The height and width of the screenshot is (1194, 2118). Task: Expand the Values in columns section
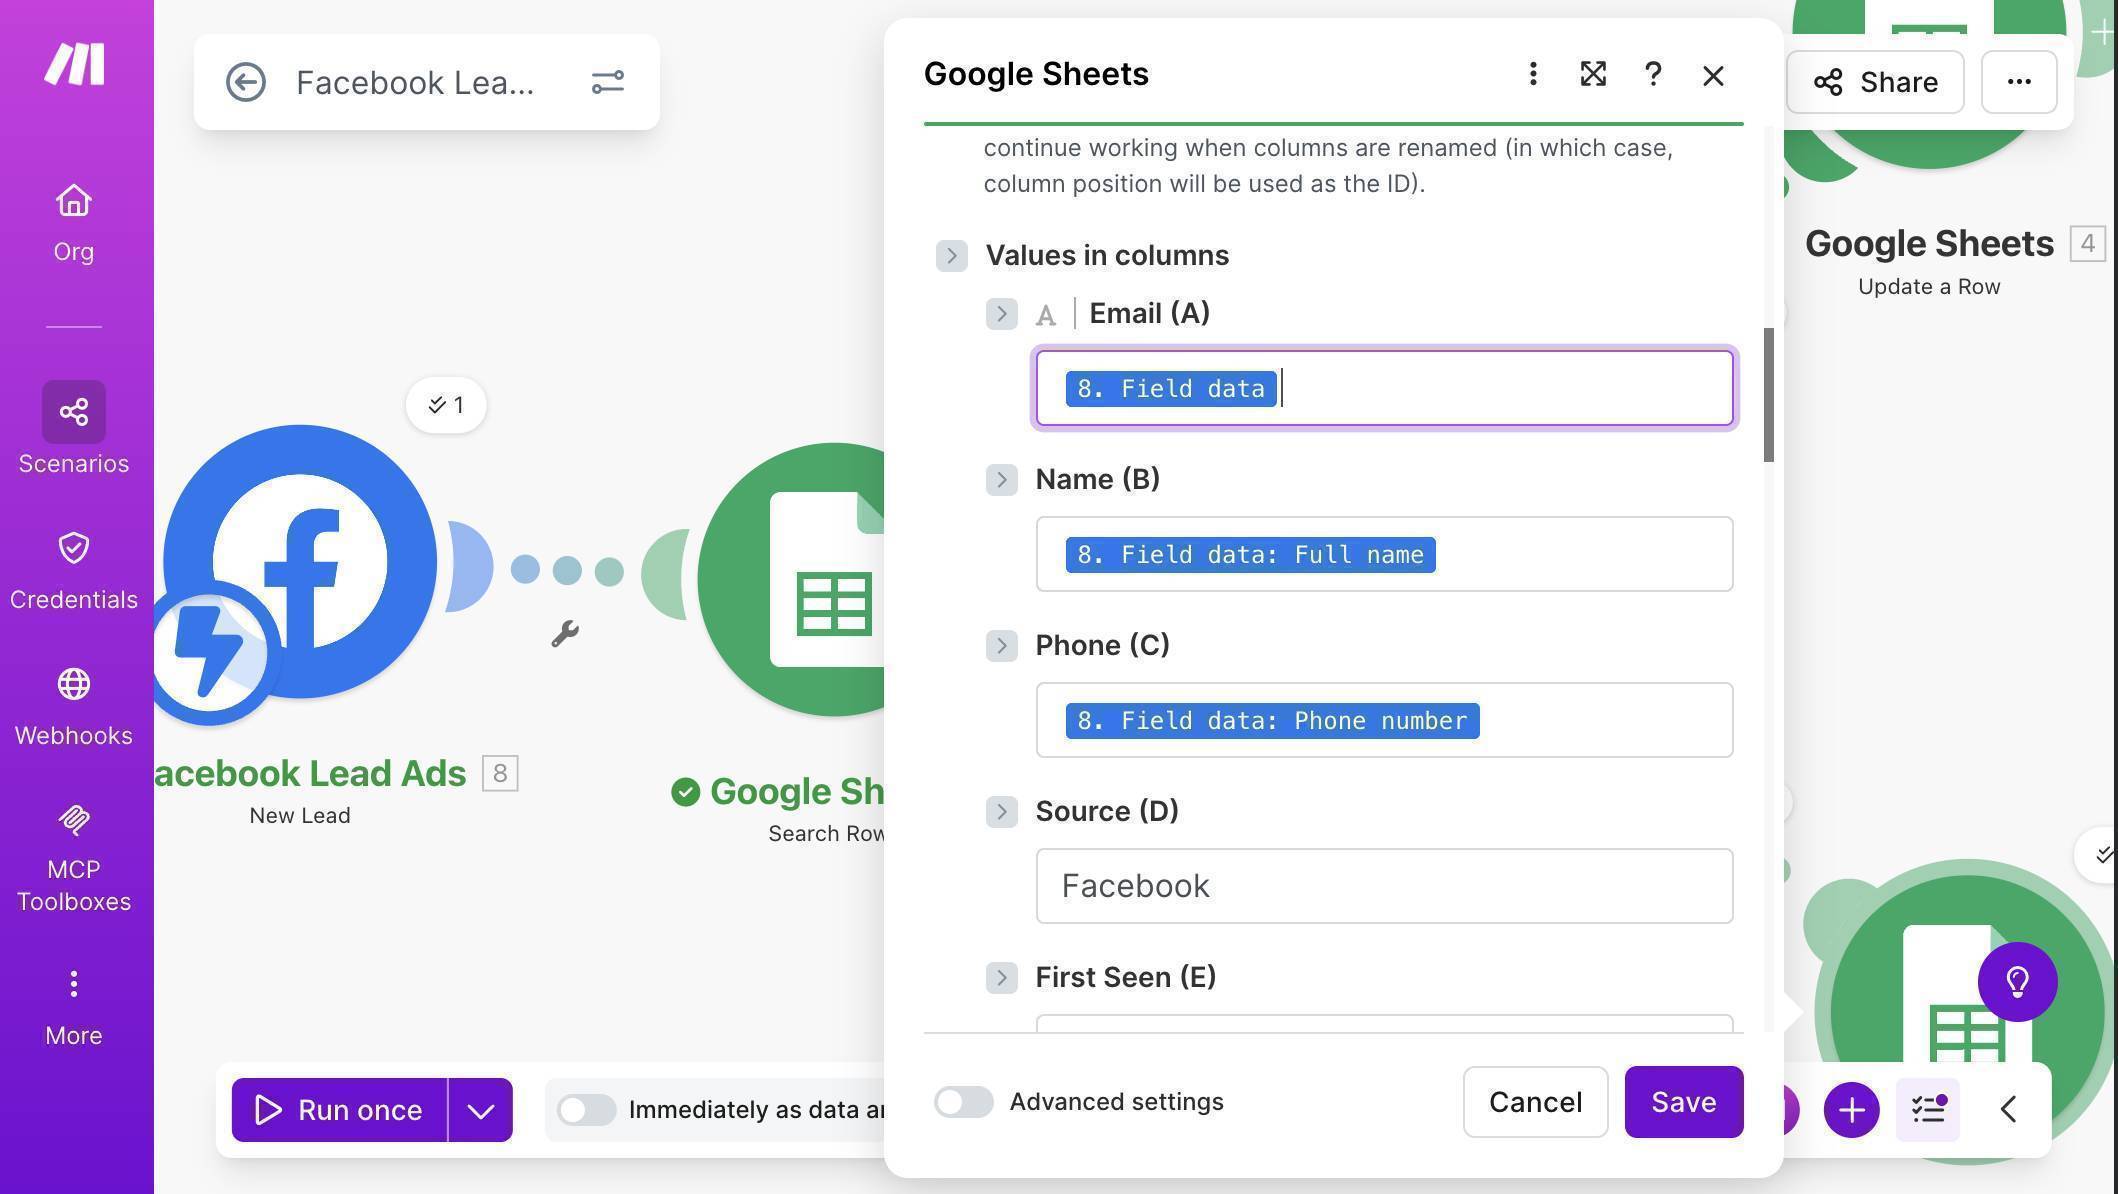(951, 255)
